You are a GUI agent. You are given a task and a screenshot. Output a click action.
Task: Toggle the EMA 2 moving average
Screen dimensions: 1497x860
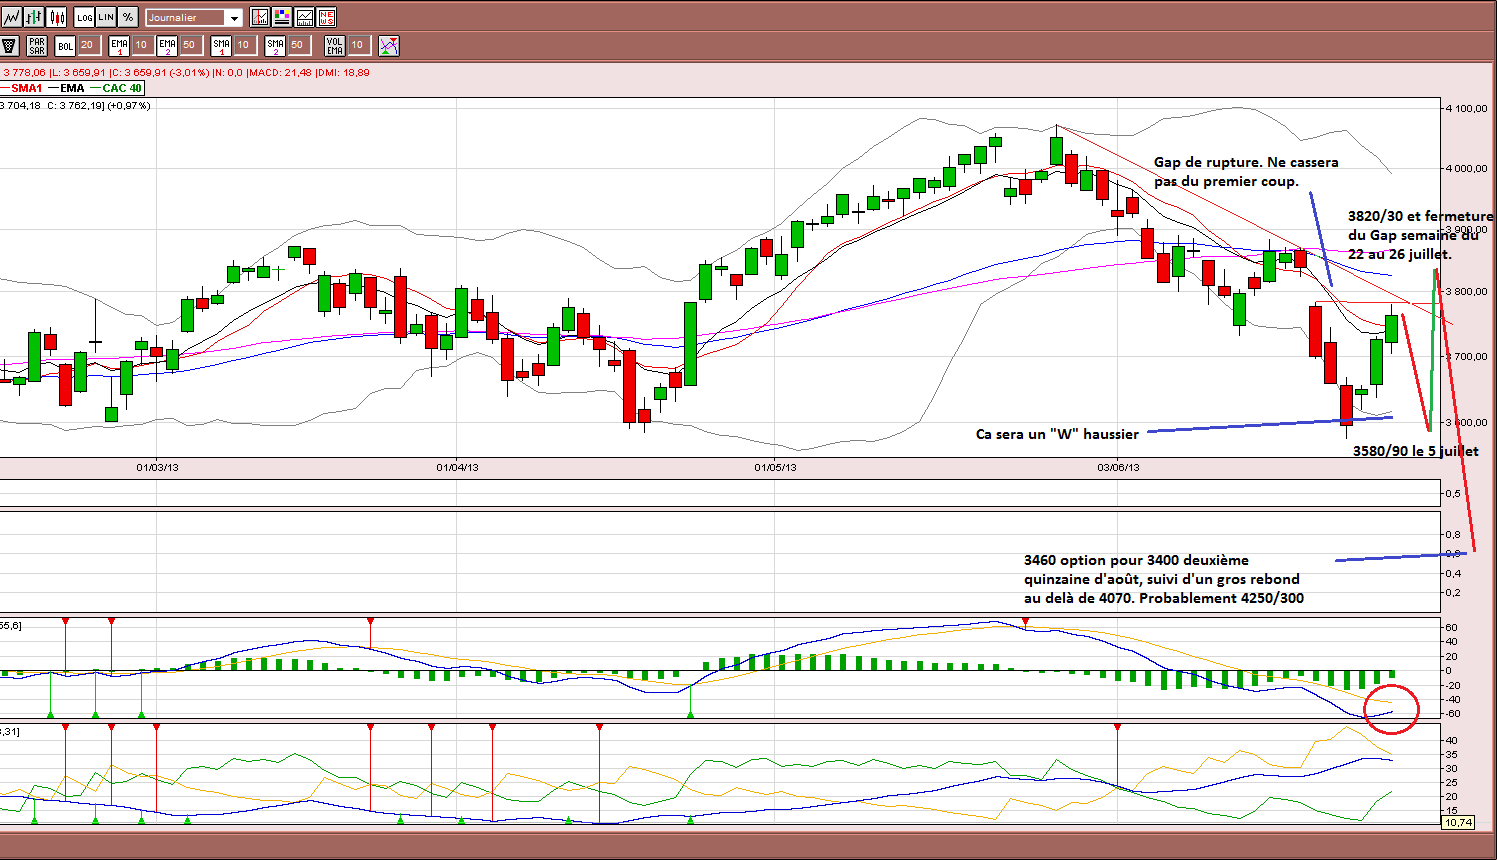(x=167, y=45)
